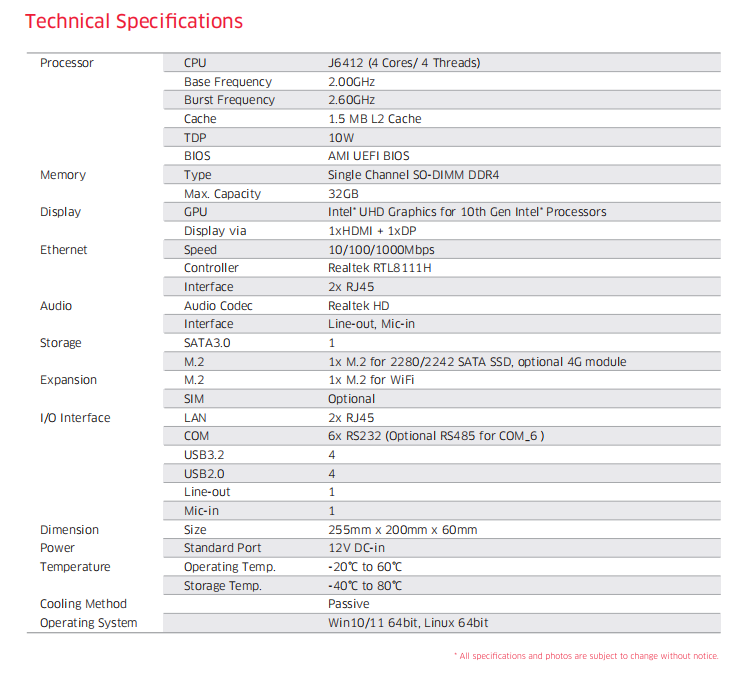Click the Technical Specifications heading
Image resolution: width=736 pixels, height=673 pixels.
[x=133, y=21]
